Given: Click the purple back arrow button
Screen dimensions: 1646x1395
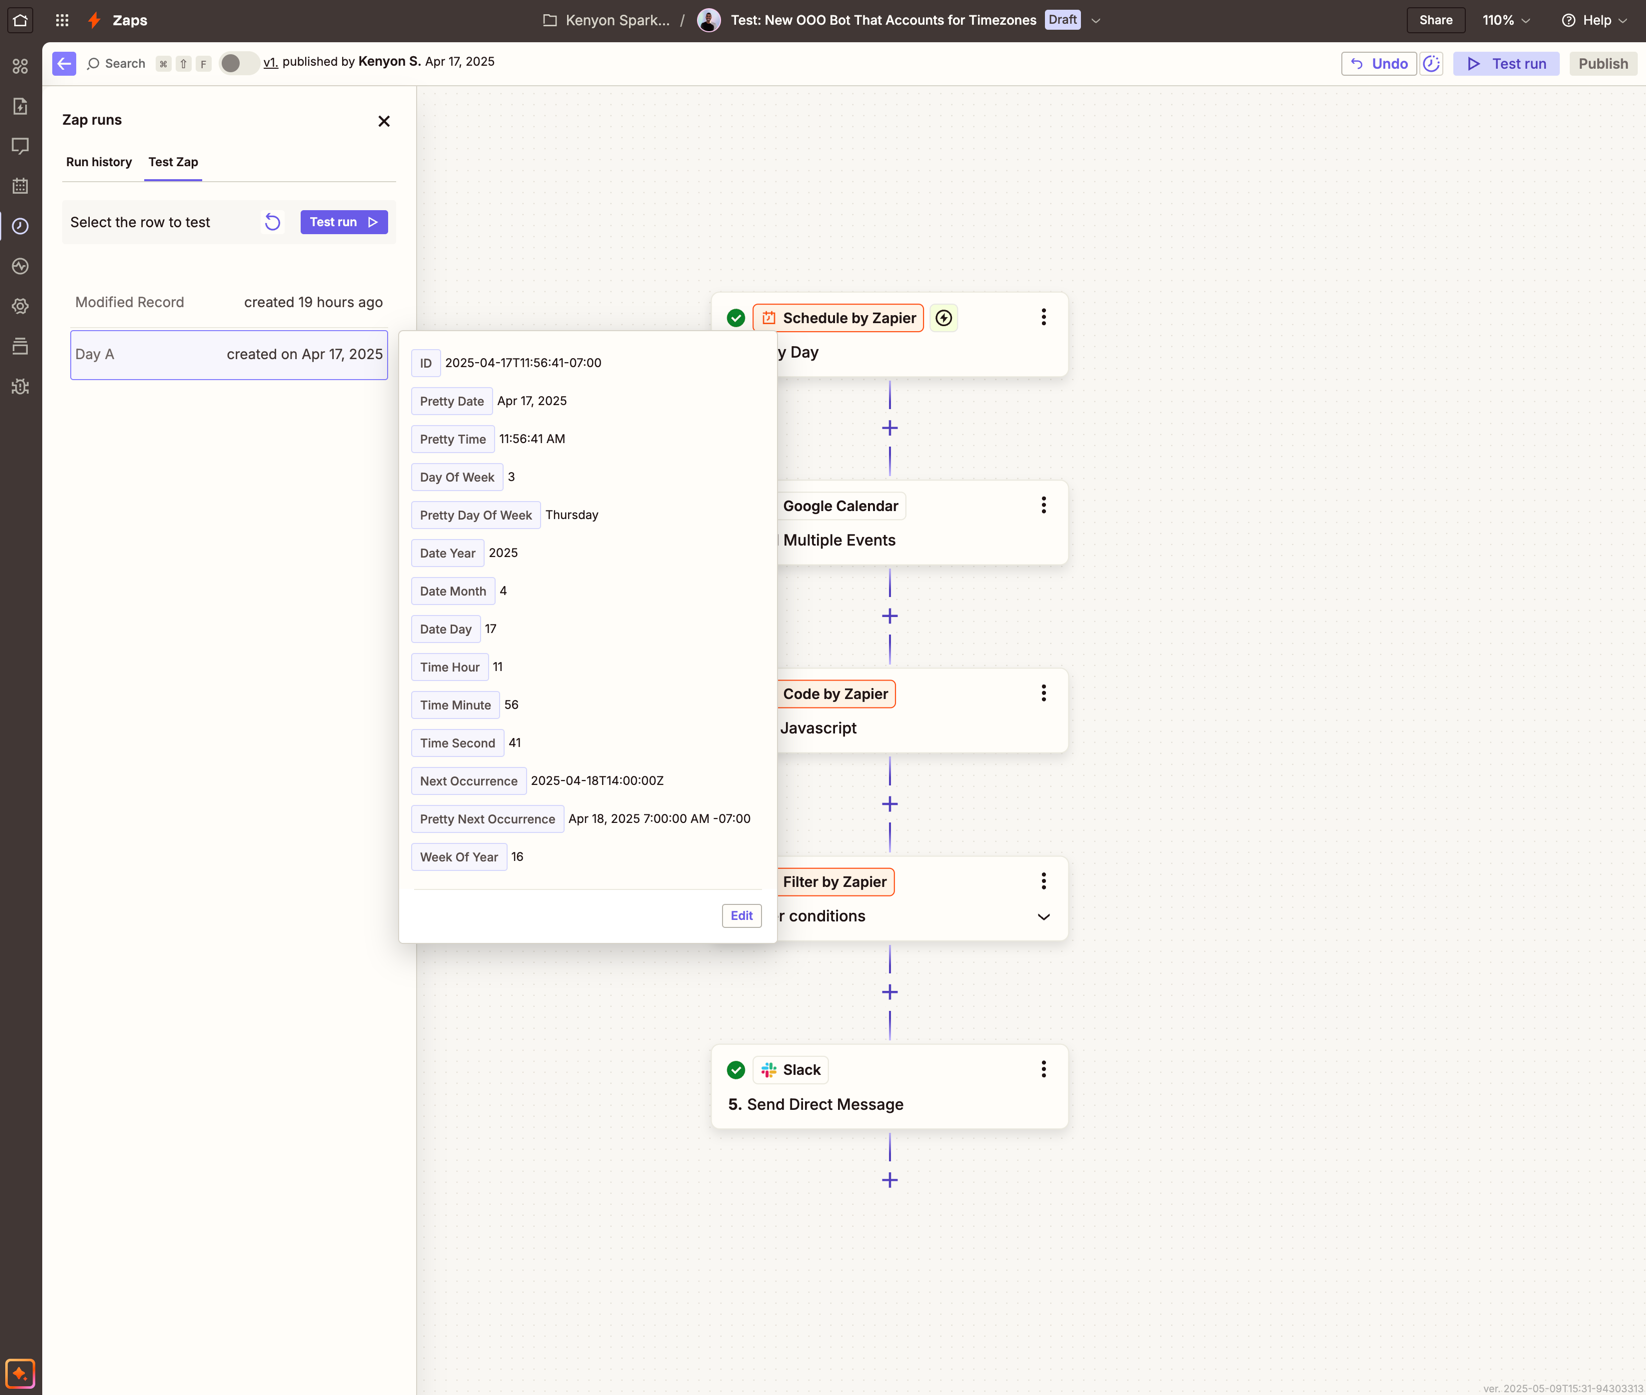Looking at the screenshot, I should (x=64, y=63).
